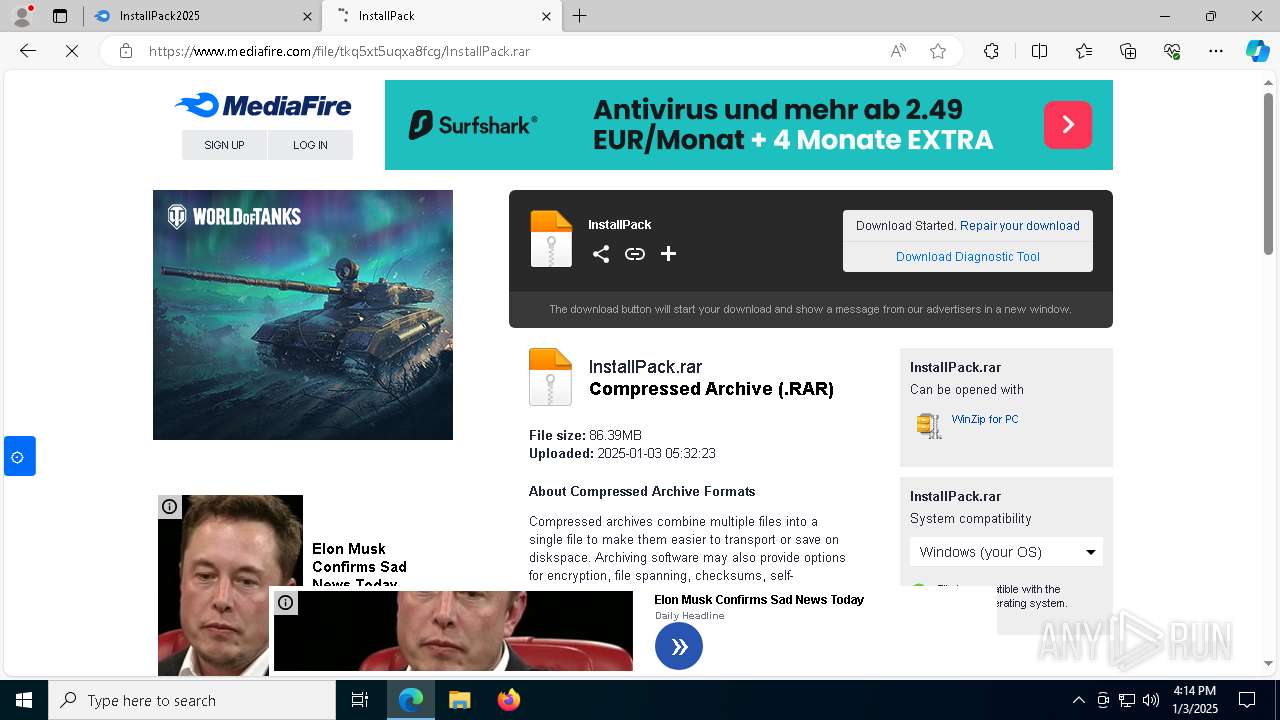Stop loading the page
This screenshot has width=1280, height=720.
pos(72,51)
